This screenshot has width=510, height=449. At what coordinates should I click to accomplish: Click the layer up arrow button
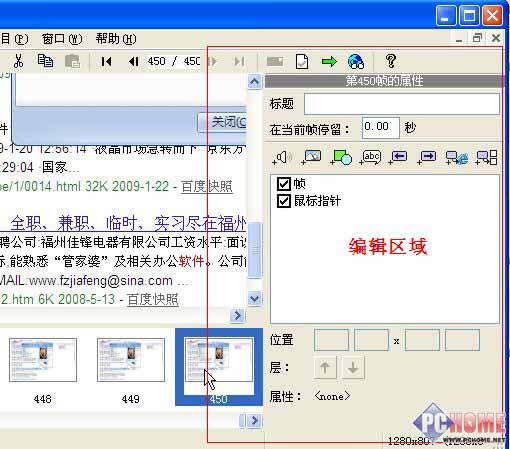[325, 368]
